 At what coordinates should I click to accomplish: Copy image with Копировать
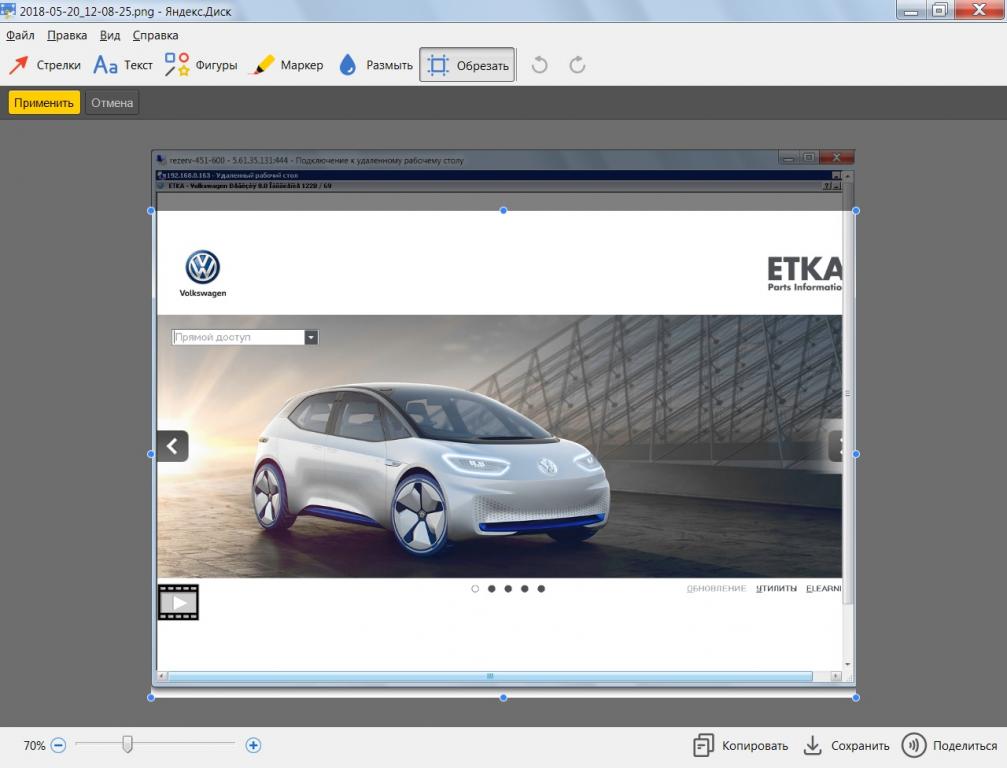740,746
